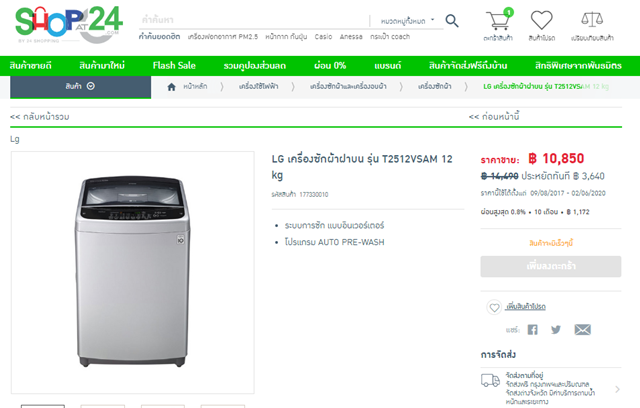This screenshot has height=408, width=640.
Task: Click the magnifying glass search icon
Action: tap(452, 20)
